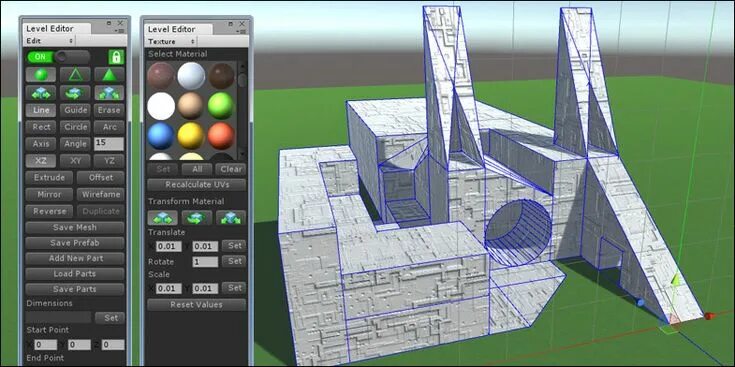Click the Save Prefab button
Screen dimensions: 735x367
tap(75, 243)
